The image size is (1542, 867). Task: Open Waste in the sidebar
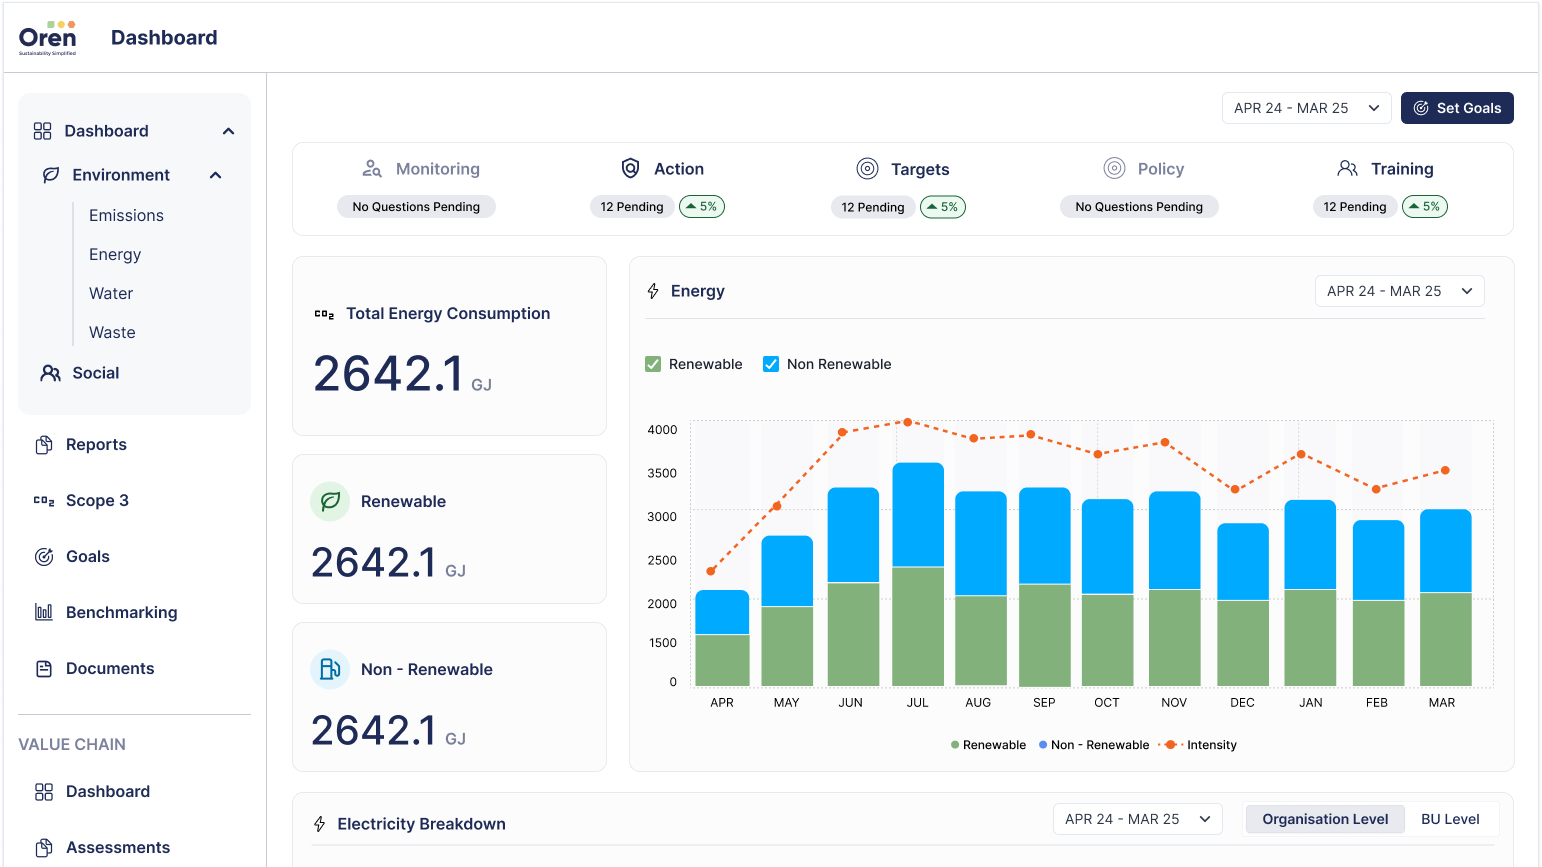point(112,332)
